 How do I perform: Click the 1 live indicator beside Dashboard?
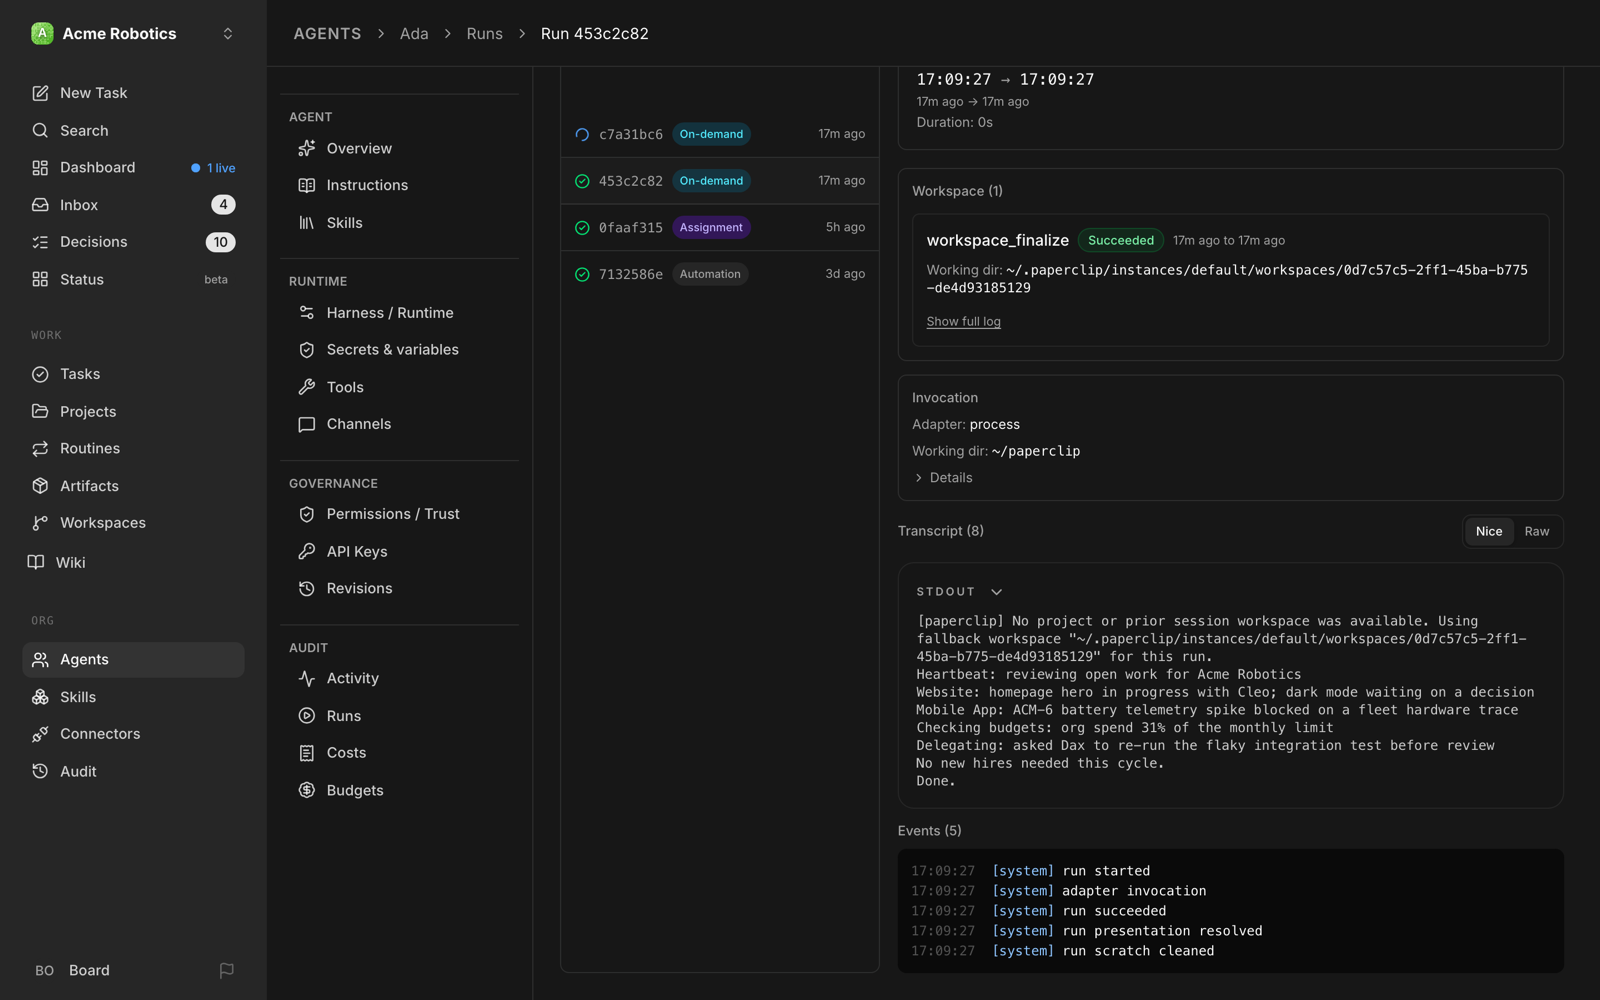click(213, 168)
